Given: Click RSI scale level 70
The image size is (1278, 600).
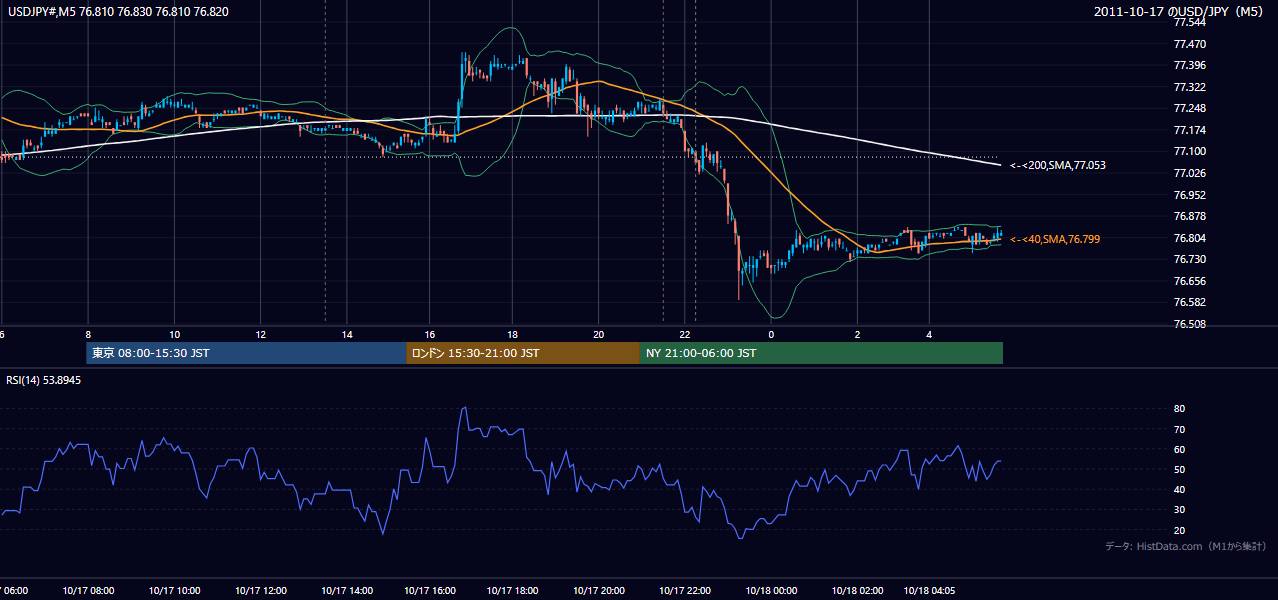Looking at the screenshot, I should point(1179,429).
